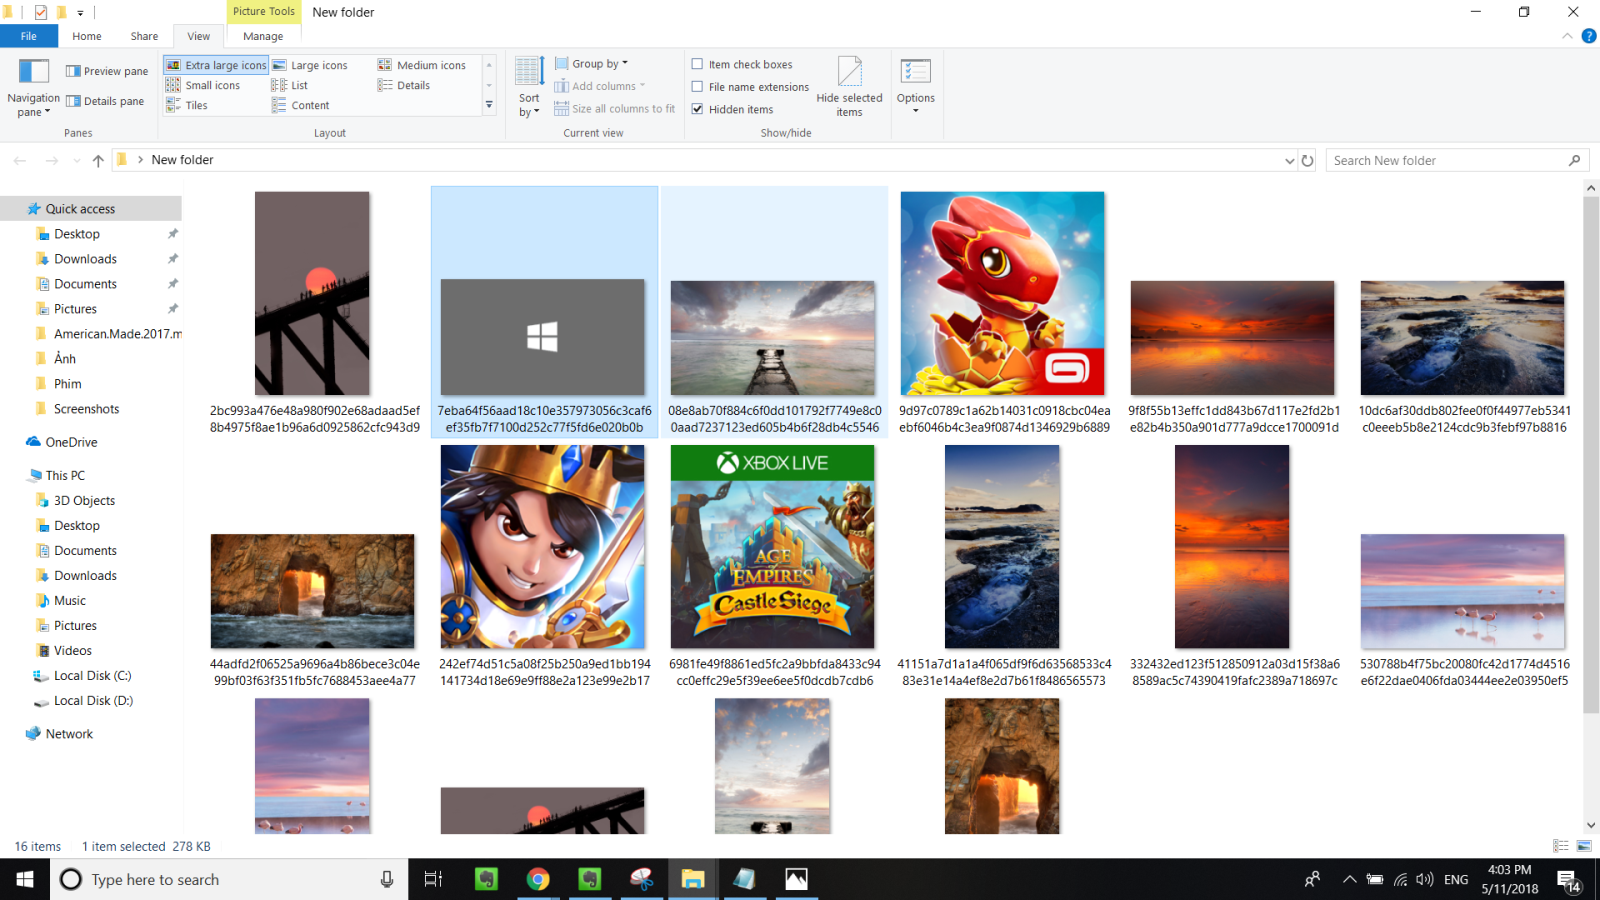This screenshot has height=900, width=1600.
Task: Open the Photos app from the taskbar
Action: (x=795, y=879)
